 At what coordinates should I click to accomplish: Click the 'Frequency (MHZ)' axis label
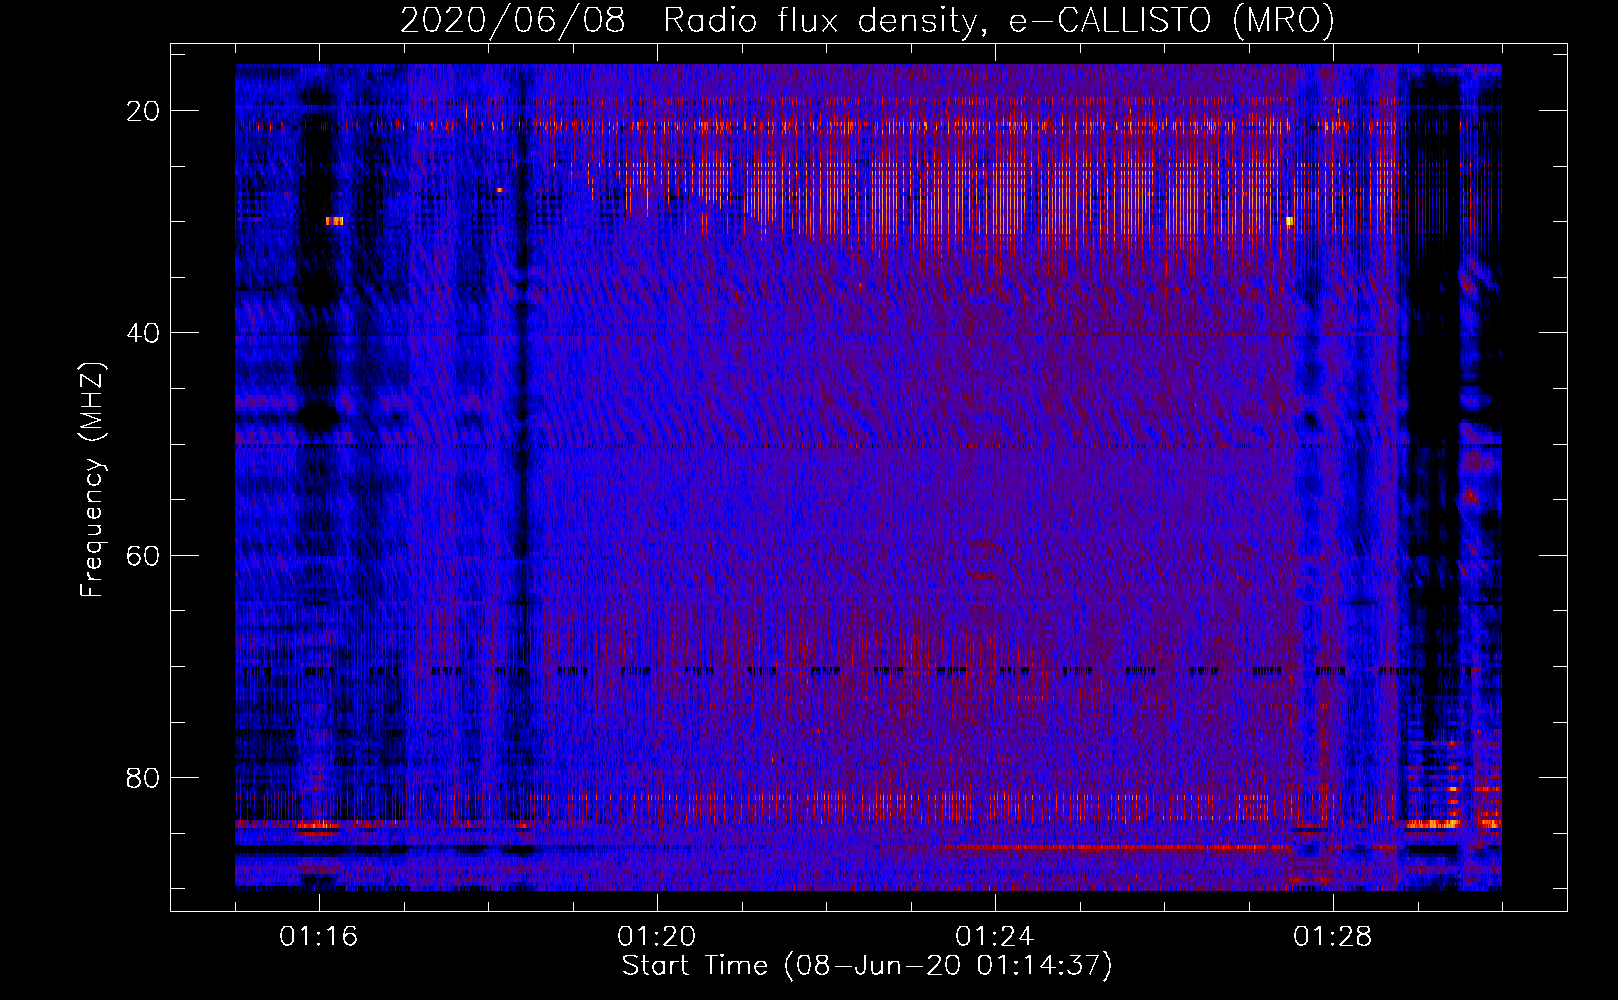tap(92, 480)
